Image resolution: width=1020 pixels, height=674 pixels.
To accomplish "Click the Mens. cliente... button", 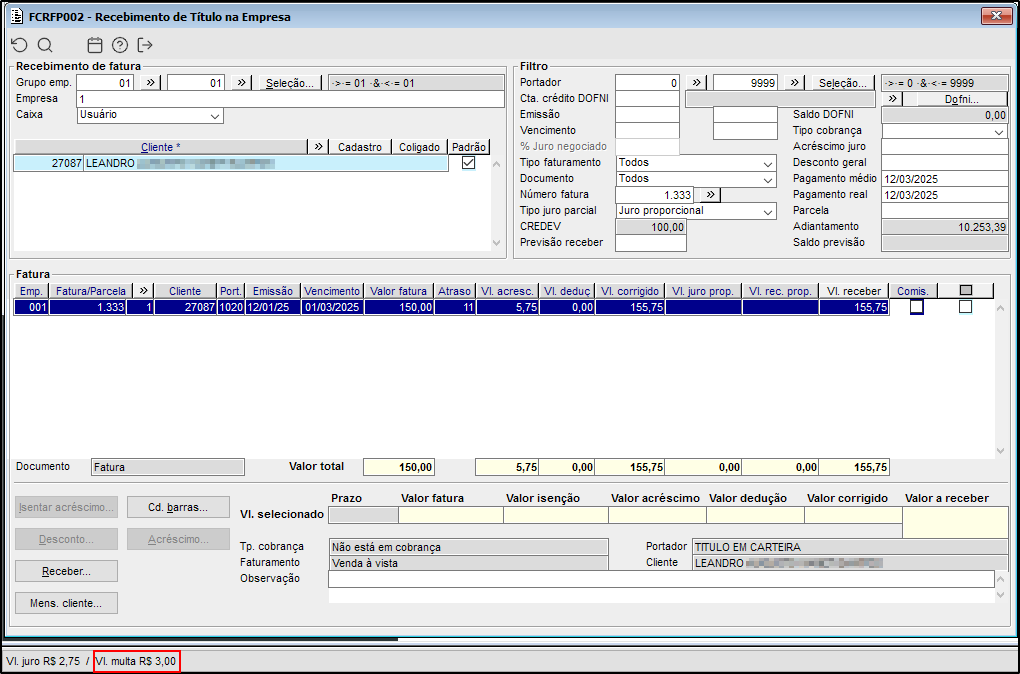I will click(66, 602).
